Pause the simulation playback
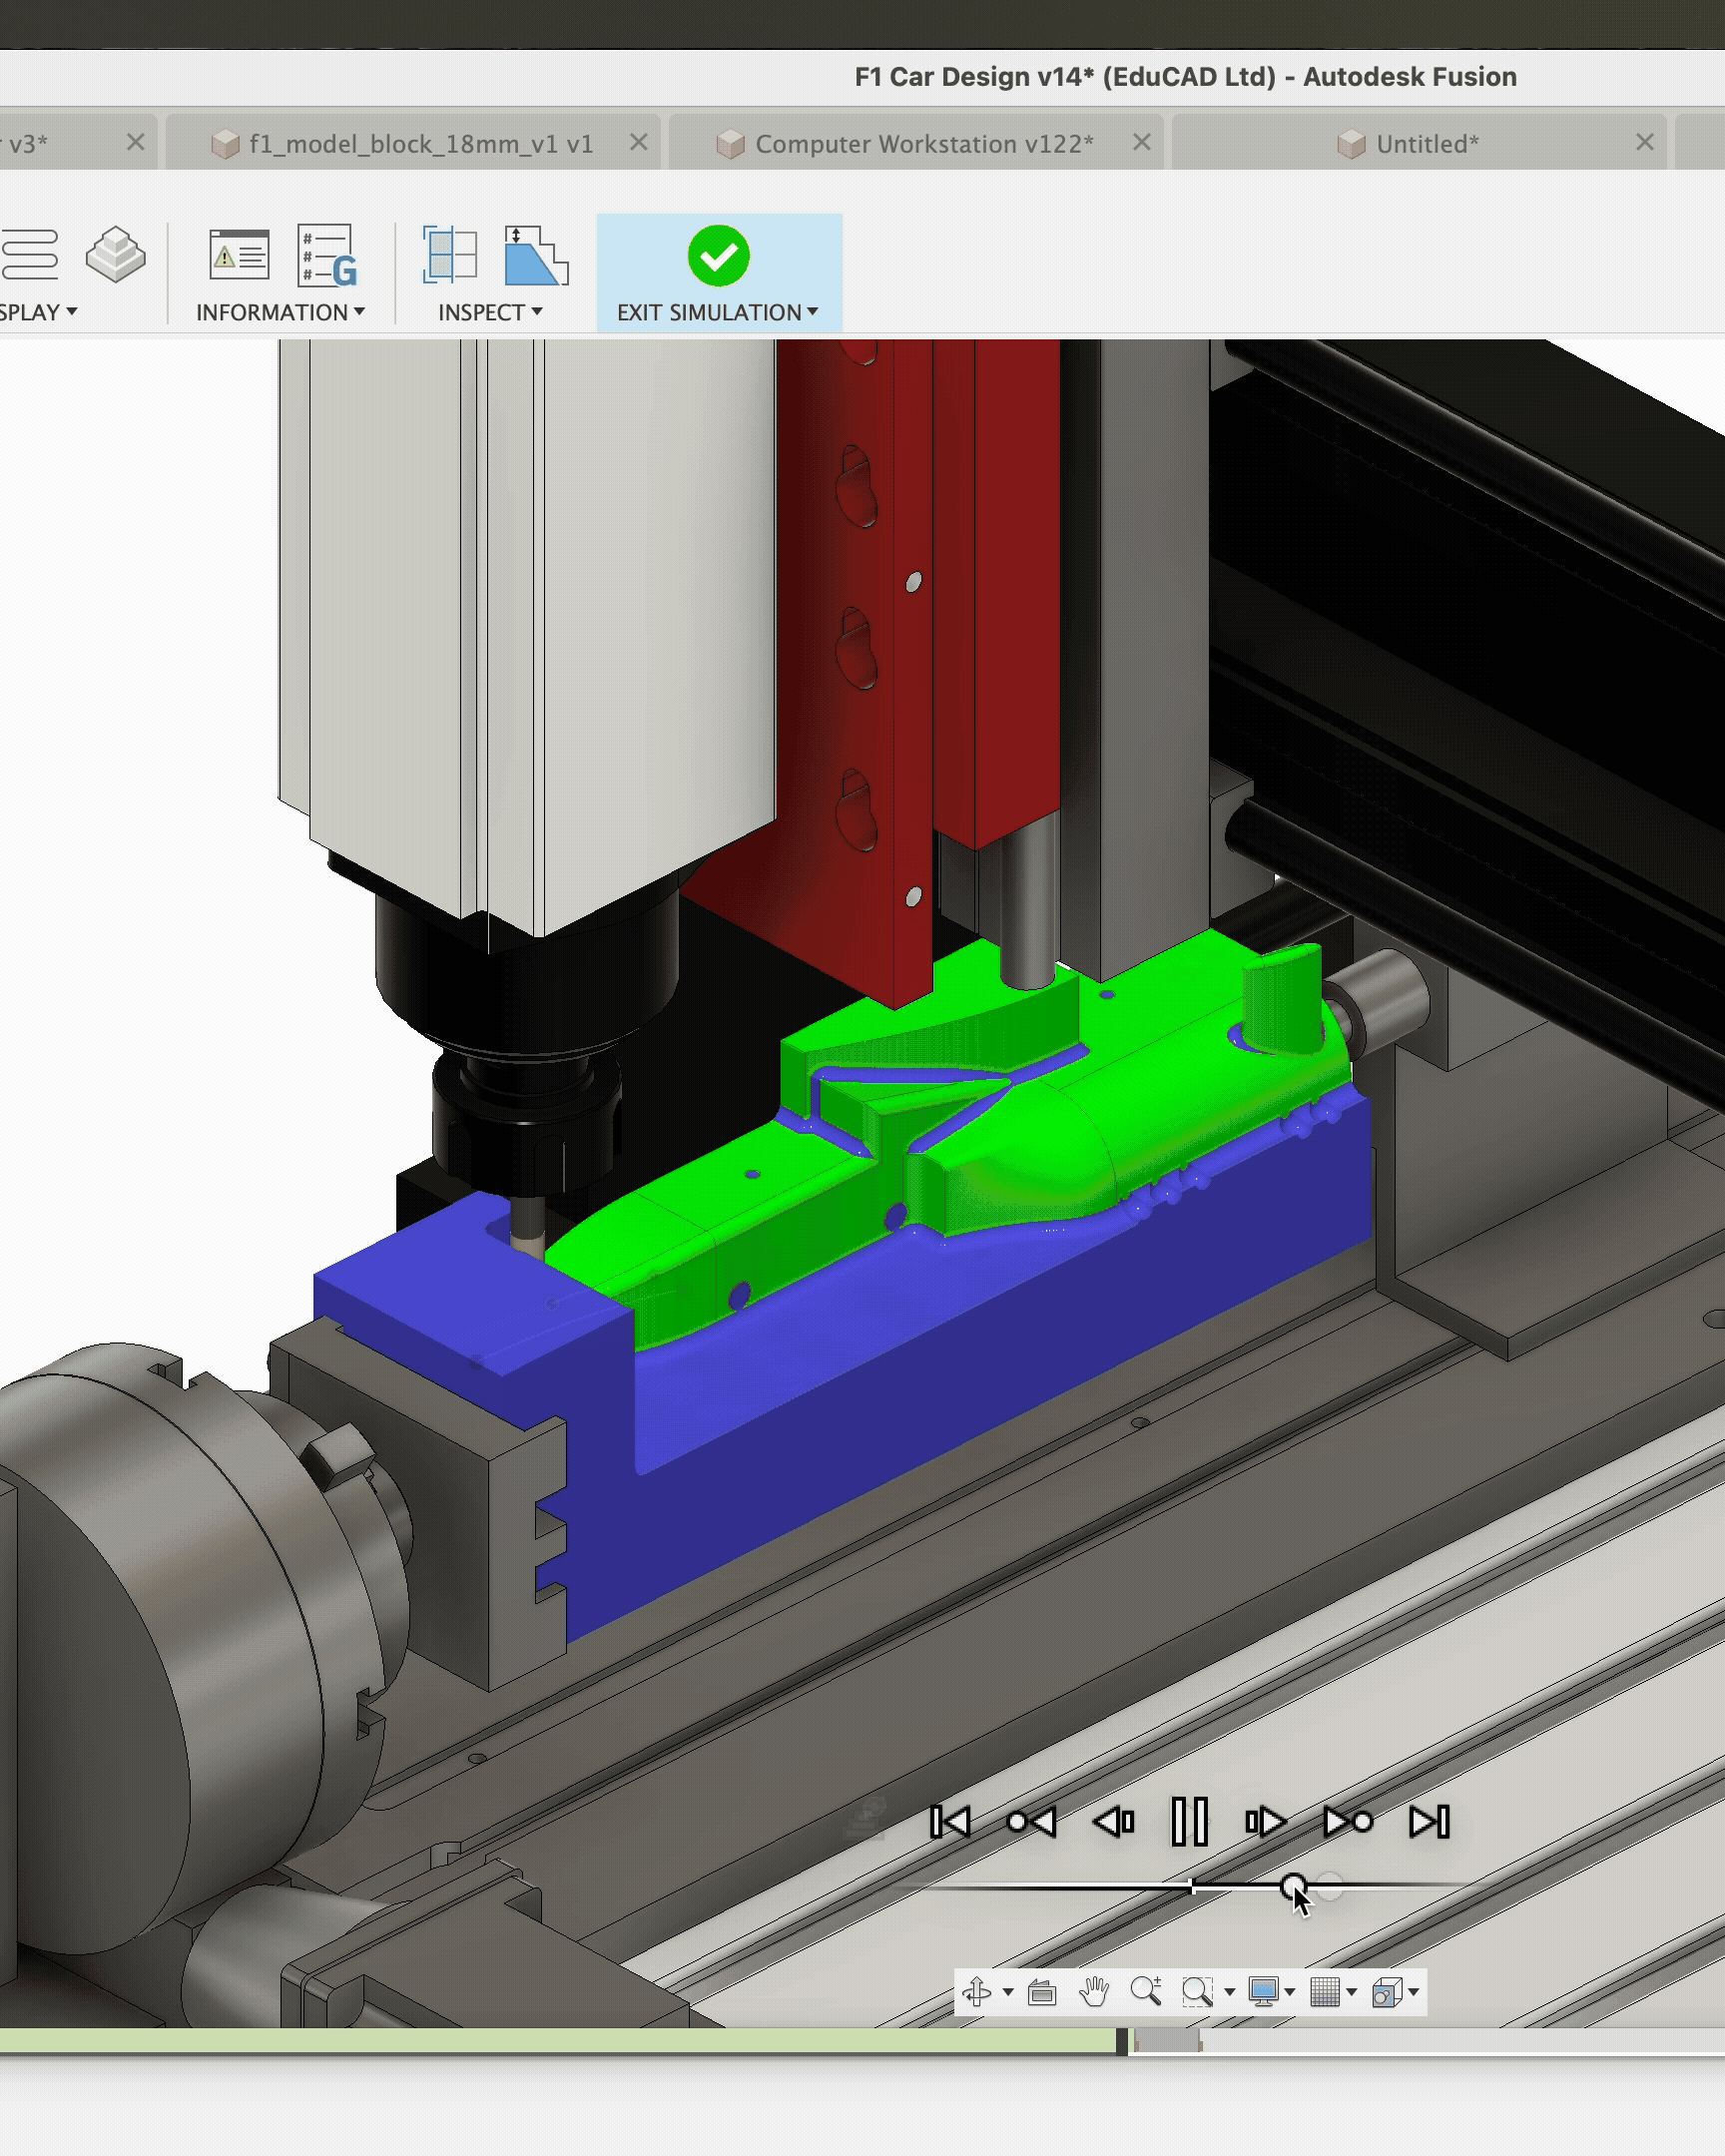This screenshot has width=1725, height=2156. [1190, 1822]
